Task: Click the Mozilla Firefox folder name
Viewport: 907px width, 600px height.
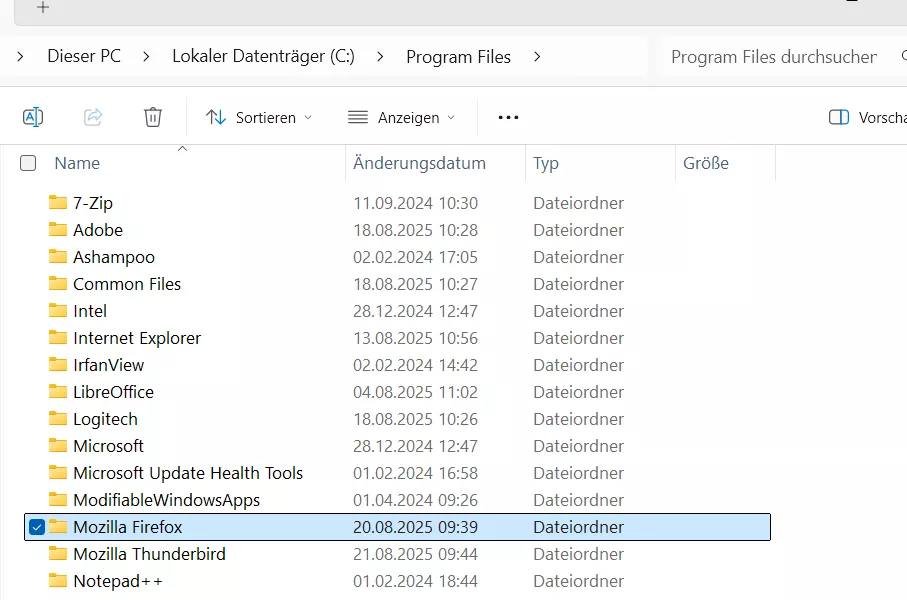Action: [x=128, y=527]
